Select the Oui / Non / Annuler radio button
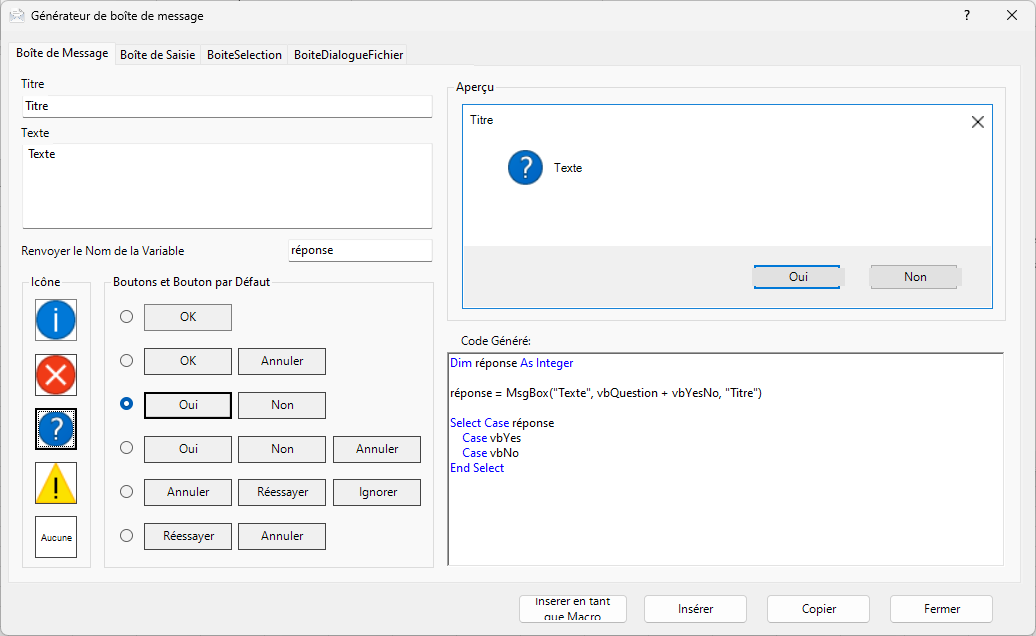This screenshot has height=636, width=1036. (126, 448)
